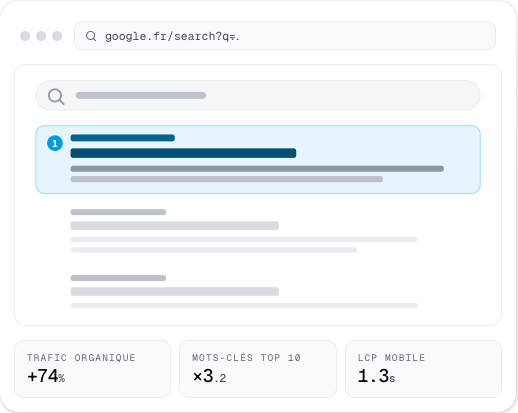Open the TRAFIC ORGANIQUE stat card
The image size is (518, 413).
(x=92, y=369)
